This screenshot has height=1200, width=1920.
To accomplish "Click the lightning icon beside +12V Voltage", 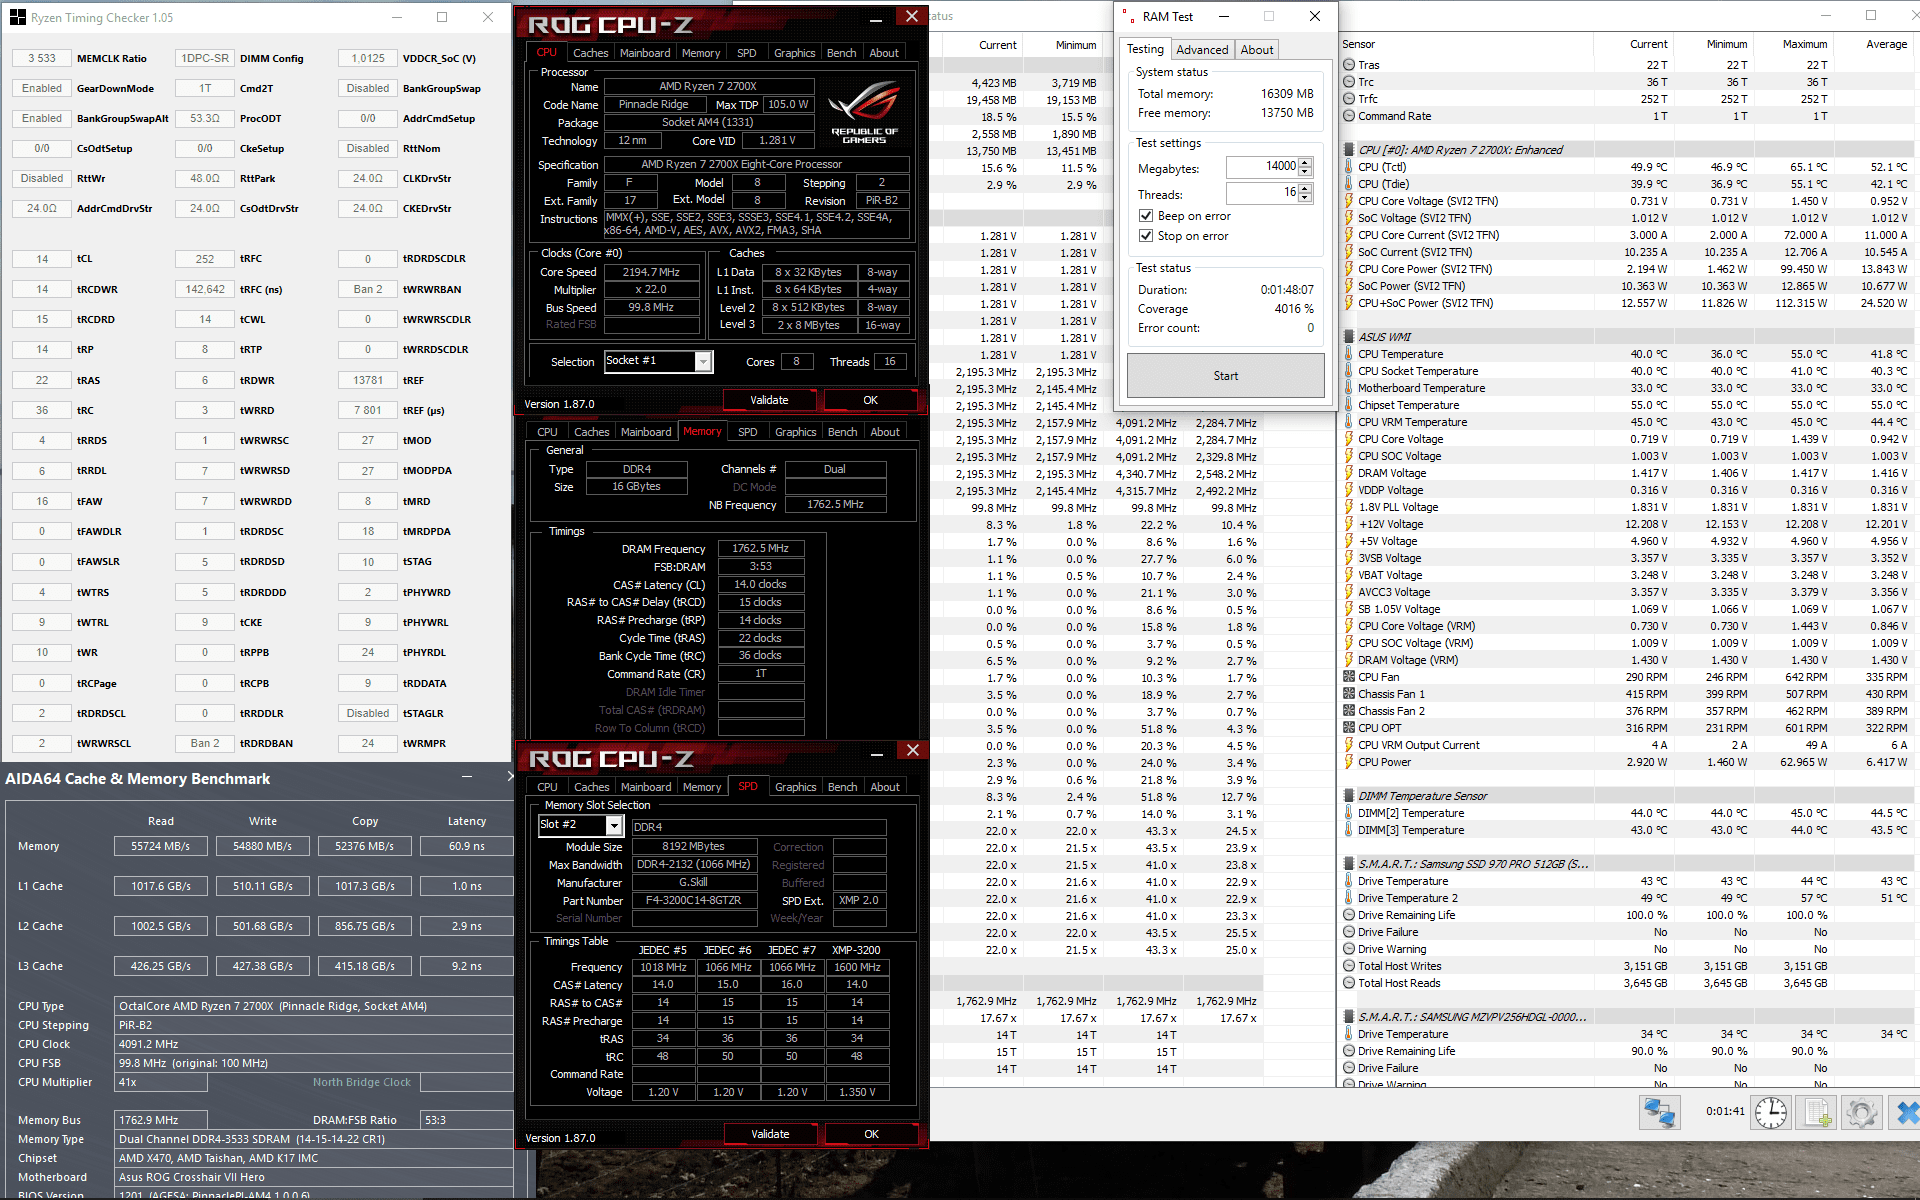I will pyautogui.click(x=1349, y=524).
